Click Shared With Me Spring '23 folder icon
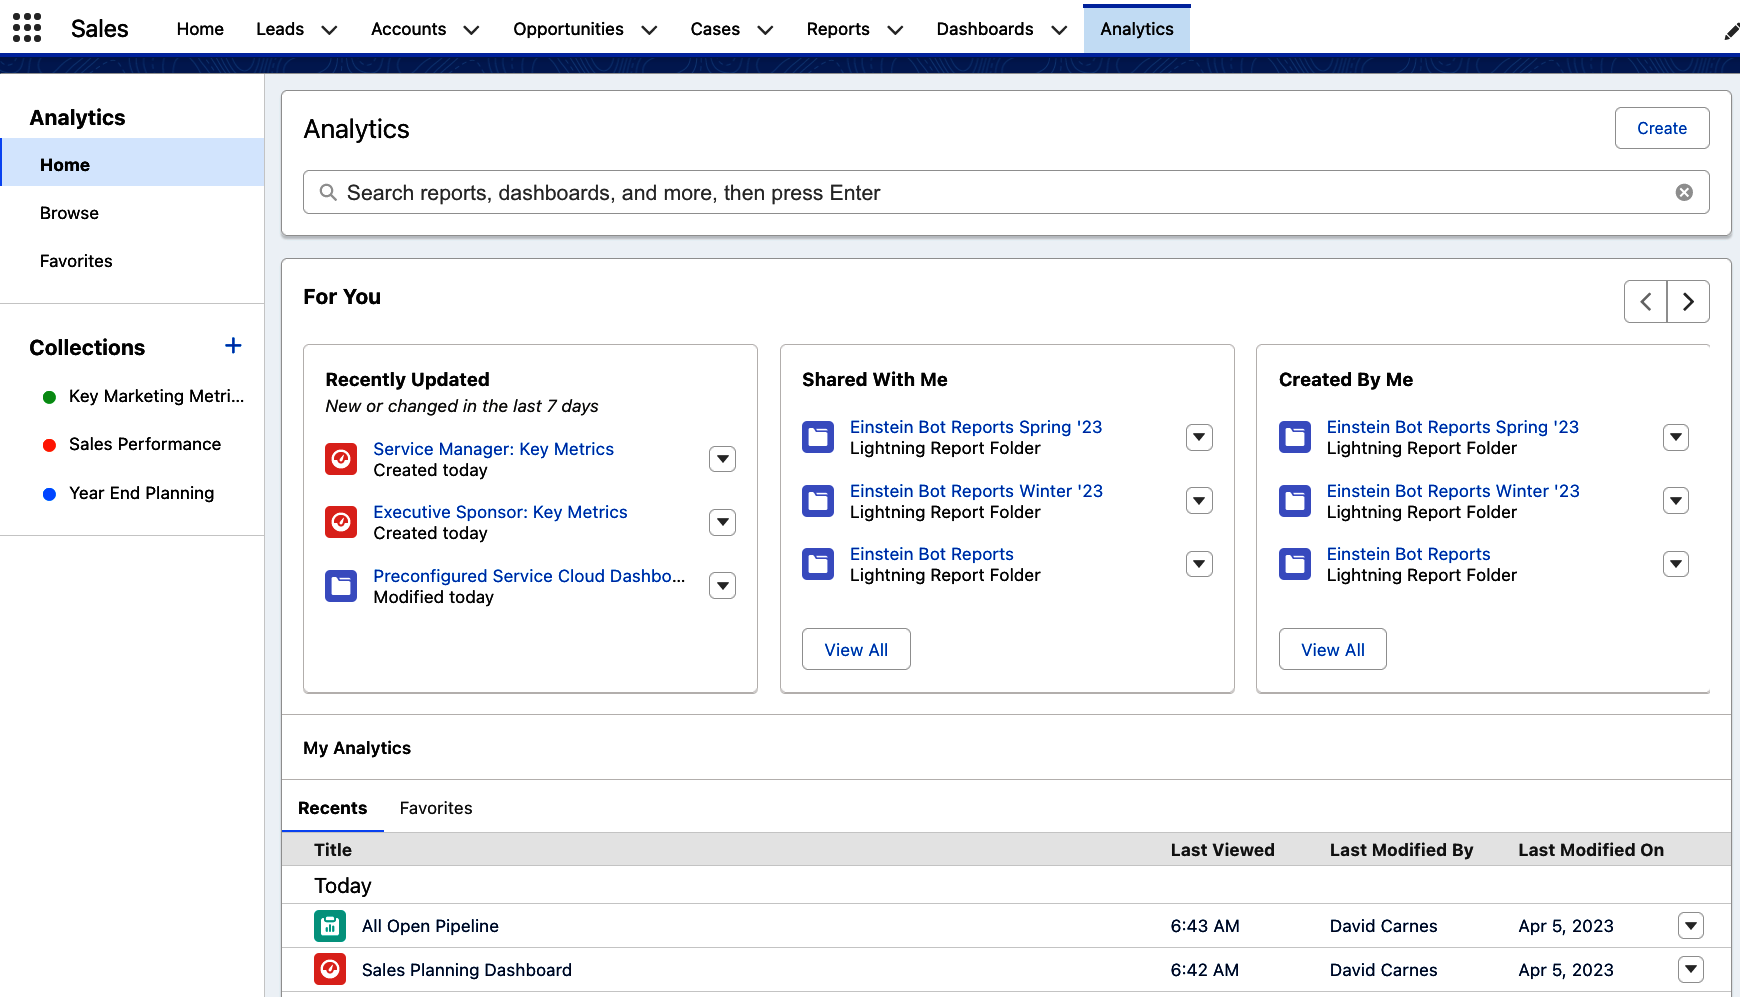The height and width of the screenshot is (997, 1740). tap(818, 437)
